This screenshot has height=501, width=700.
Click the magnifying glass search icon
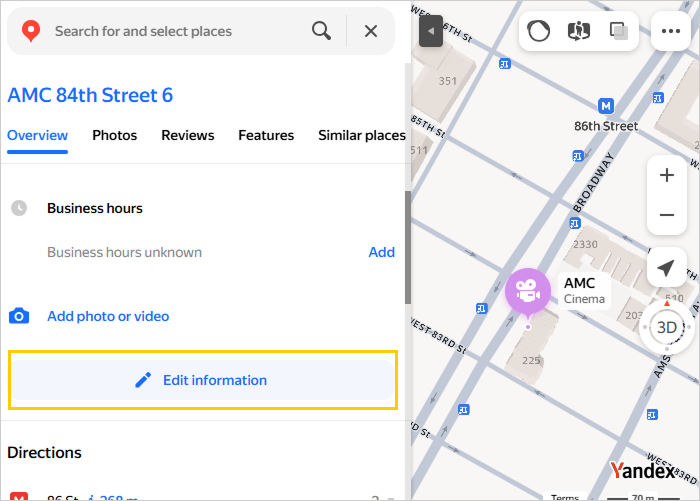[321, 31]
